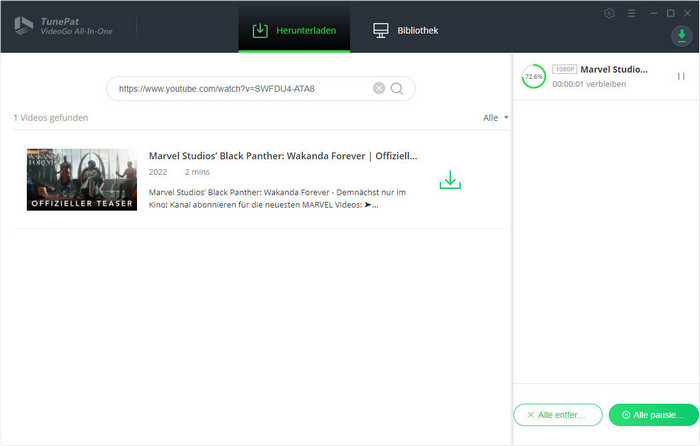This screenshot has height=446, width=700.
Task: Click the TunePat logo
Action: click(x=64, y=25)
